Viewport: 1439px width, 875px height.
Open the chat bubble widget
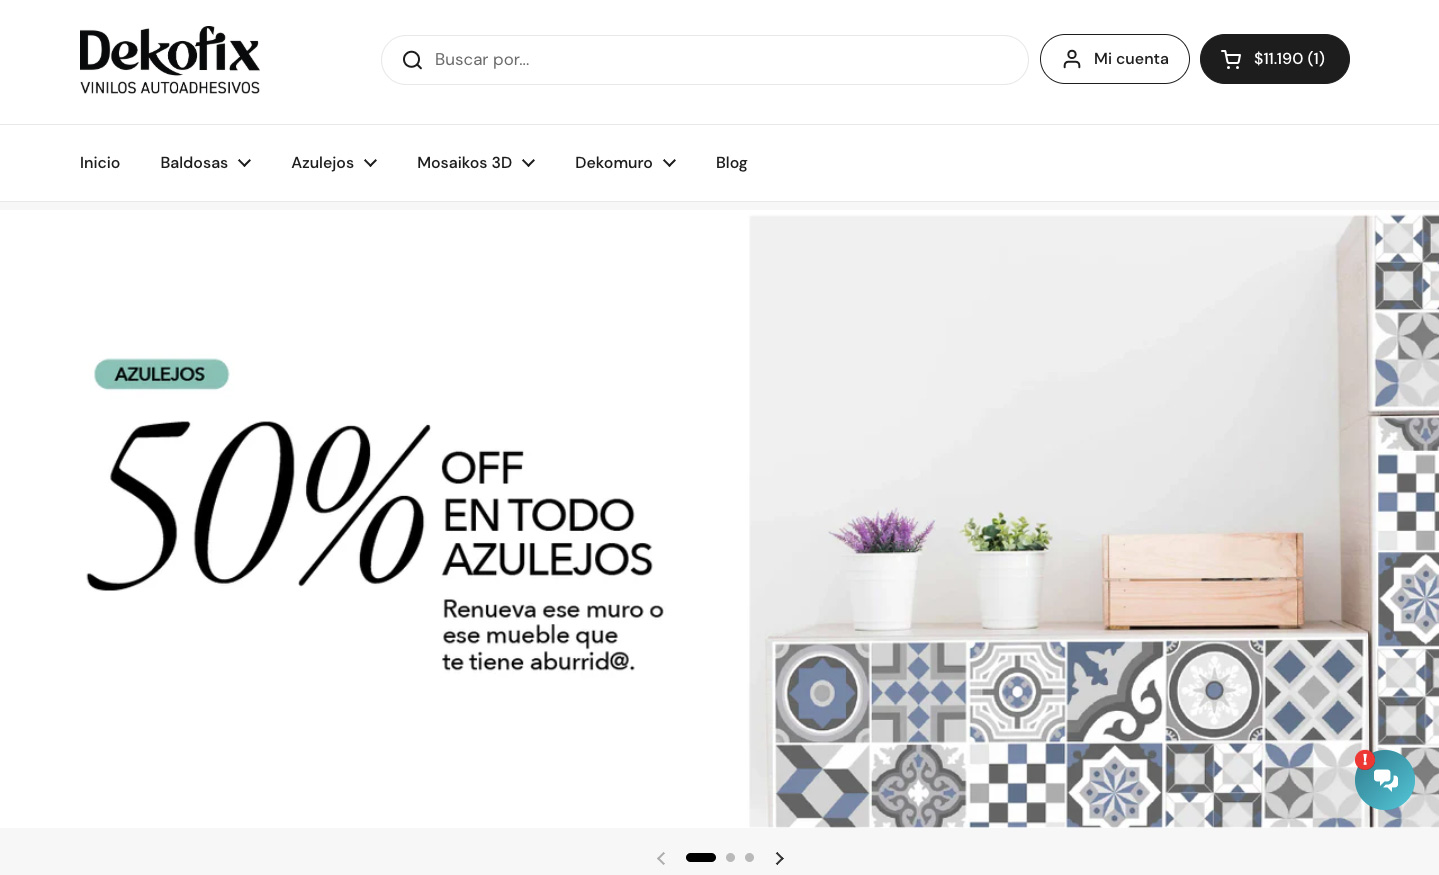click(1385, 780)
